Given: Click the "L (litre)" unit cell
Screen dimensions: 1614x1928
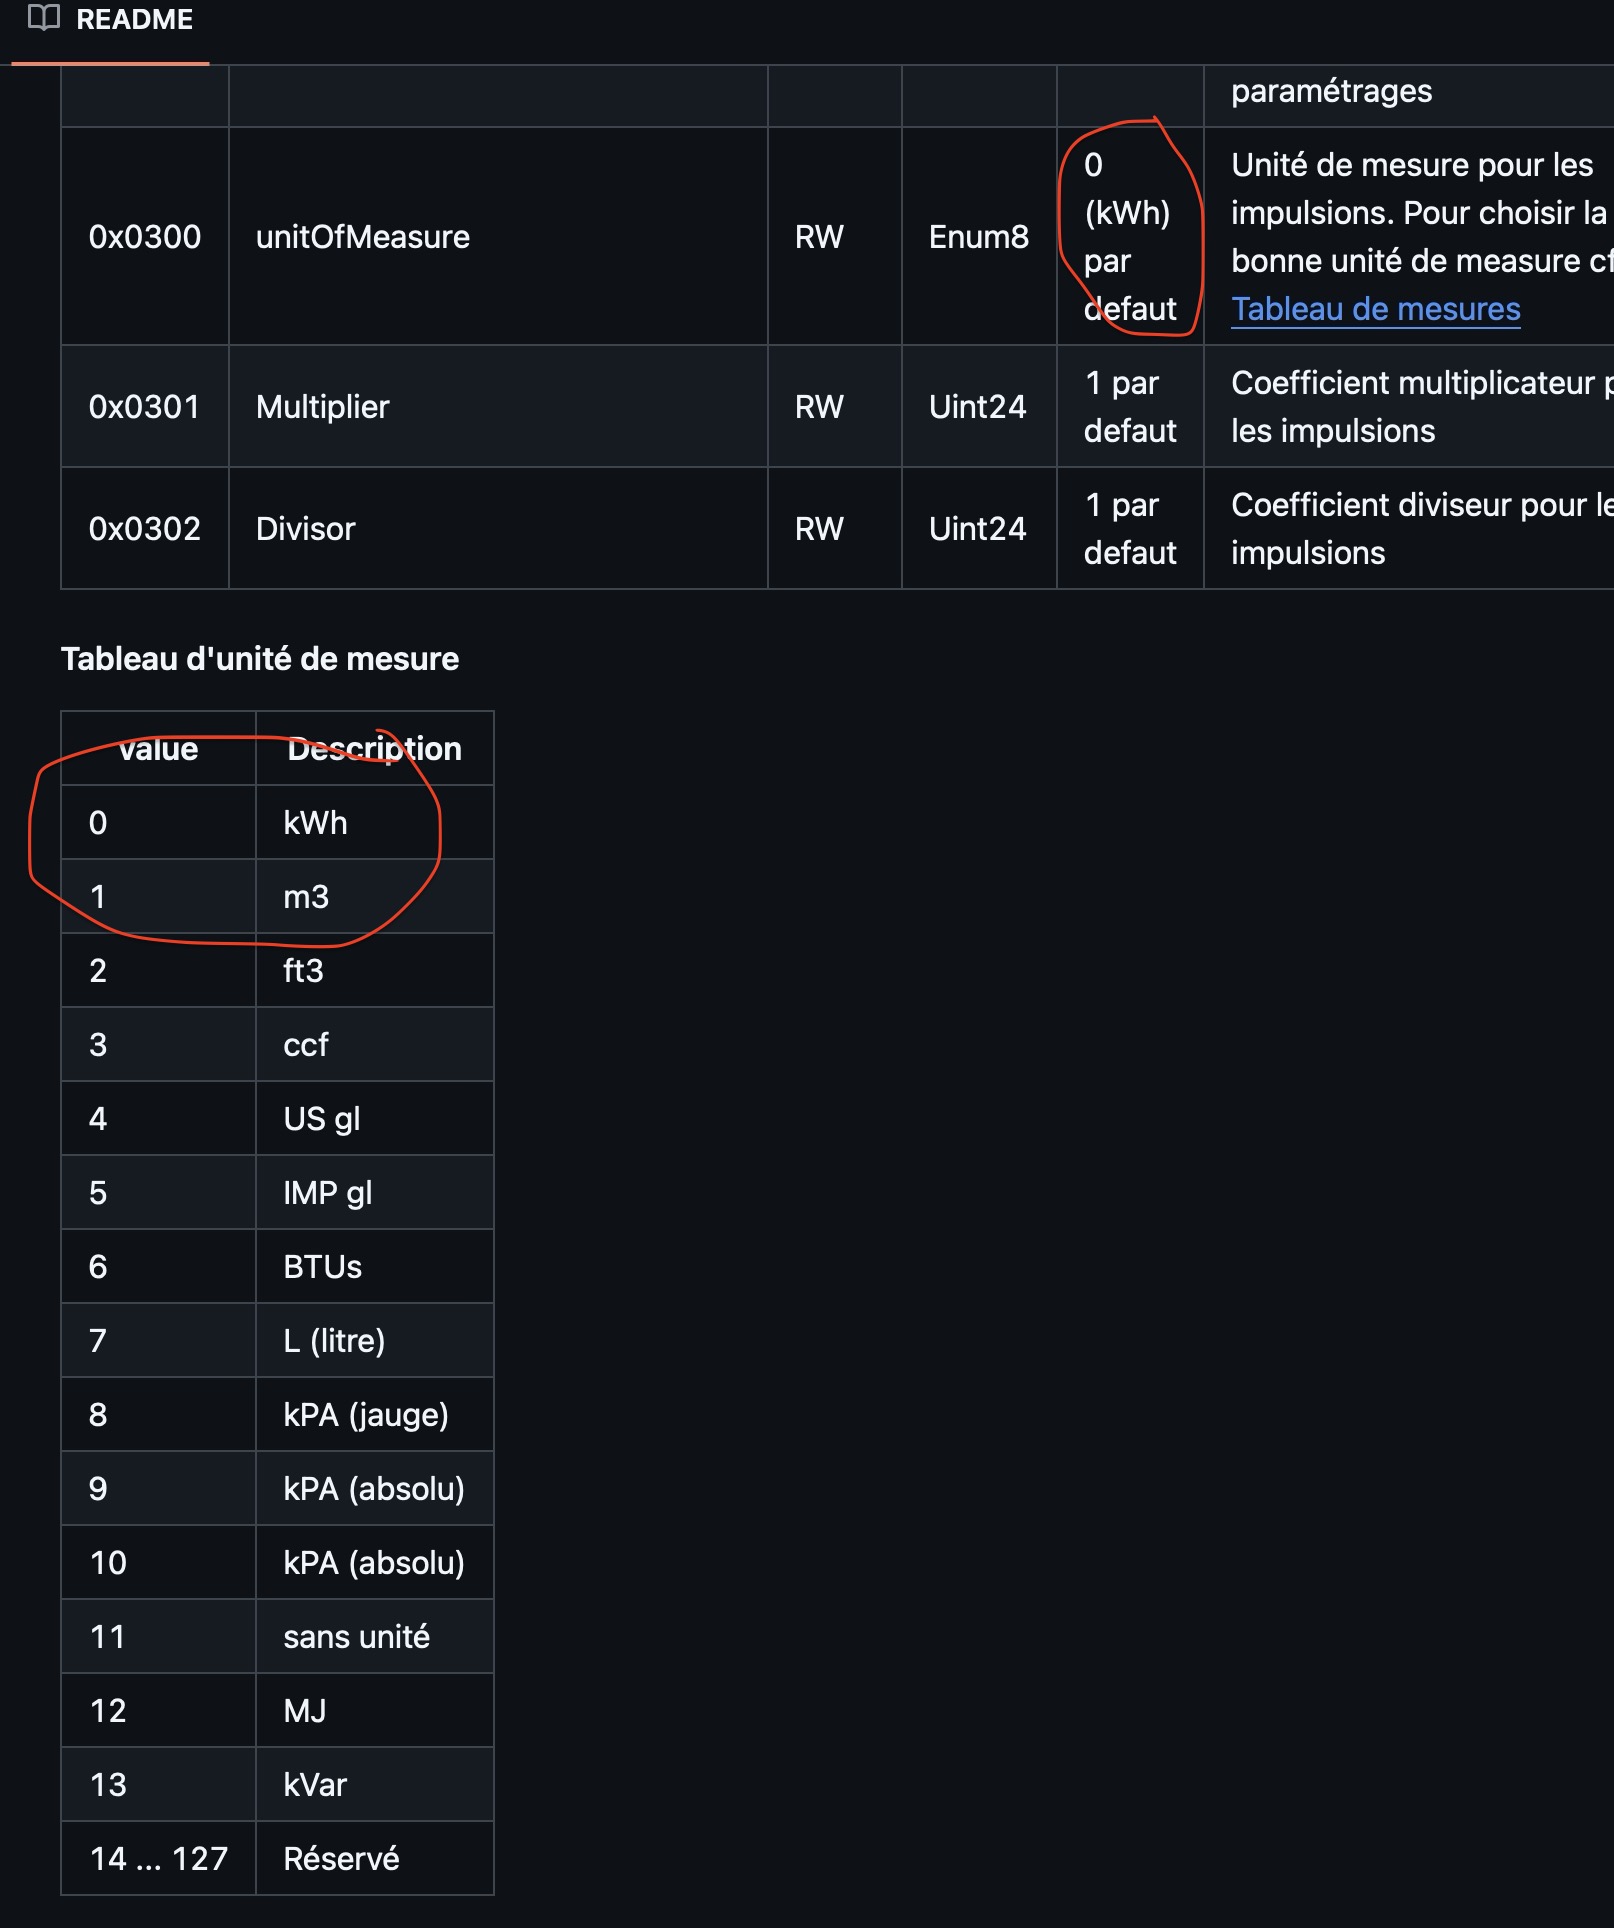Looking at the screenshot, I should tap(334, 1341).
